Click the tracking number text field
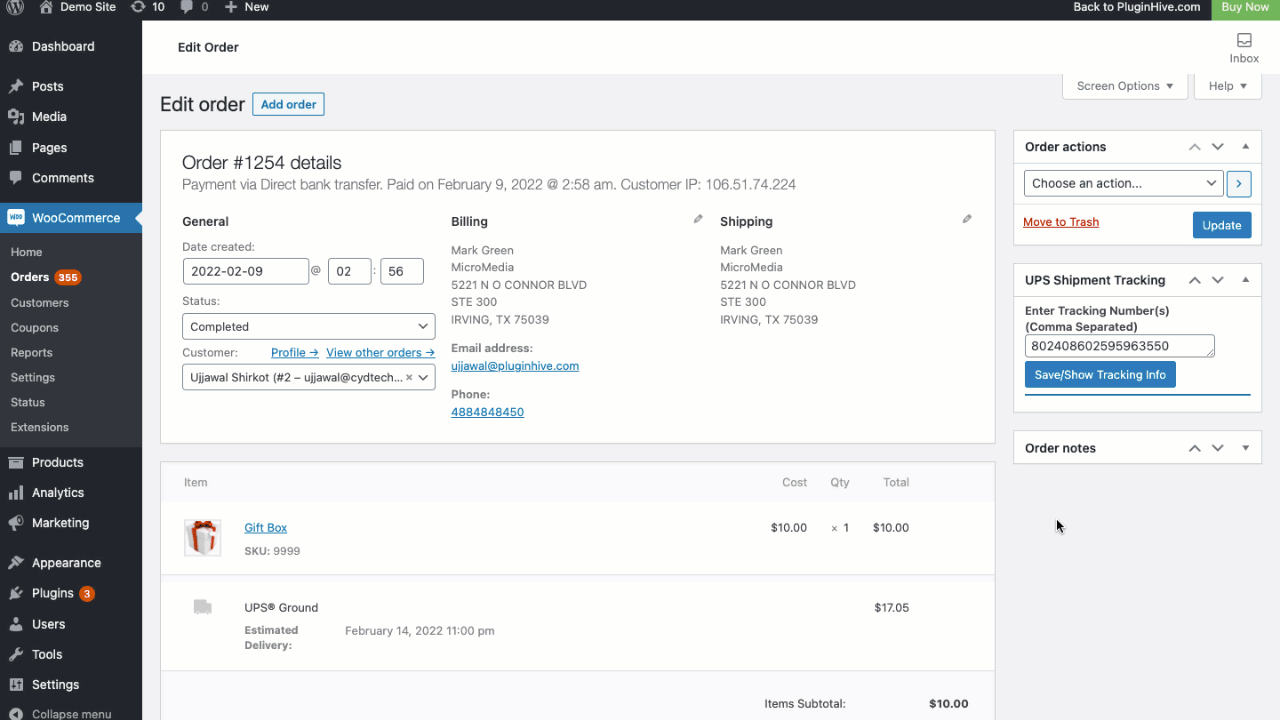This screenshot has width=1280, height=720. (1120, 346)
